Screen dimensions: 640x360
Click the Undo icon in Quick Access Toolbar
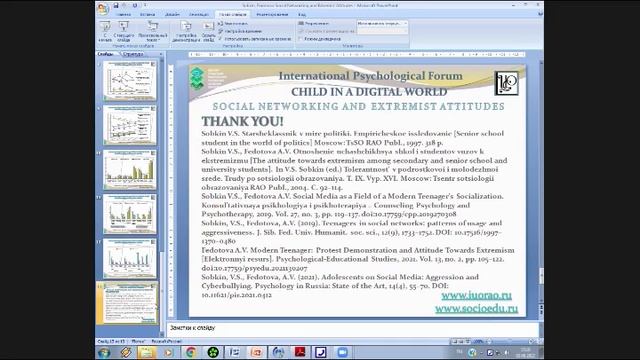click(x=124, y=5)
